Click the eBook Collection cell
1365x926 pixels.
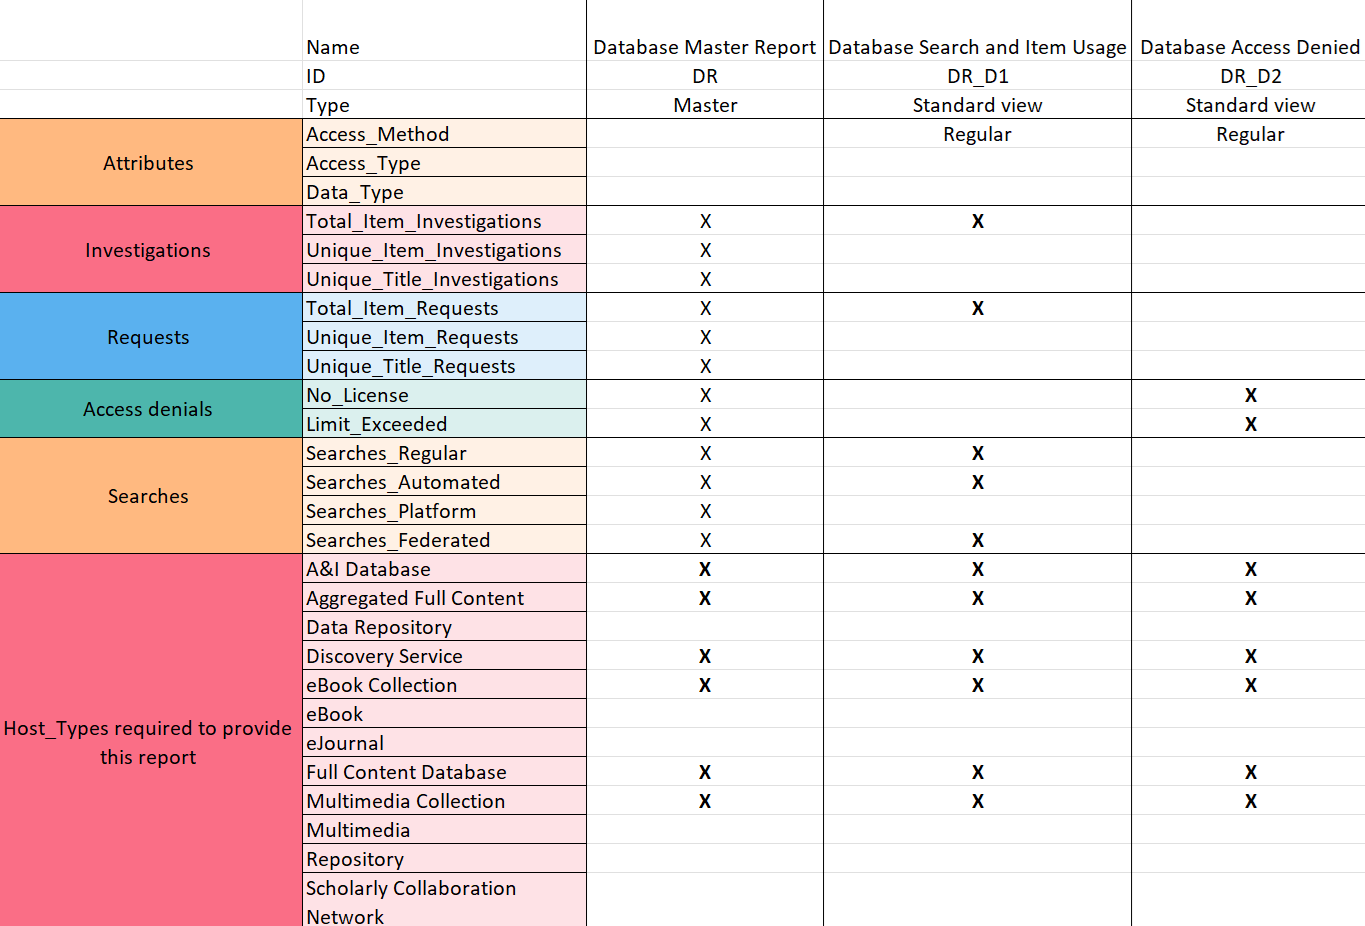pyautogui.click(x=444, y=685)
